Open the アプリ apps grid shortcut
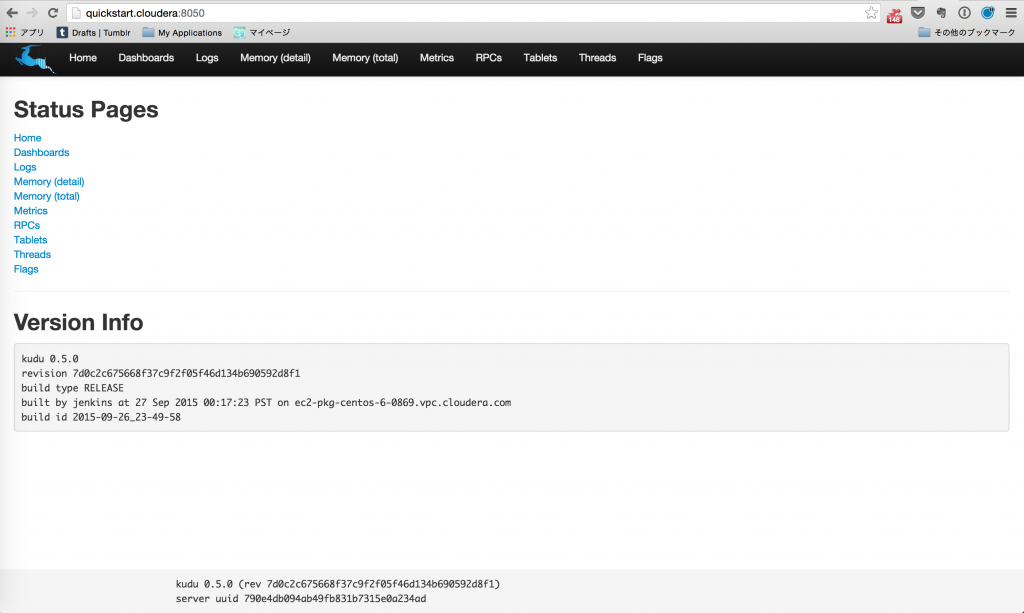Screen dimensions: 1024x613 point(25,33)
